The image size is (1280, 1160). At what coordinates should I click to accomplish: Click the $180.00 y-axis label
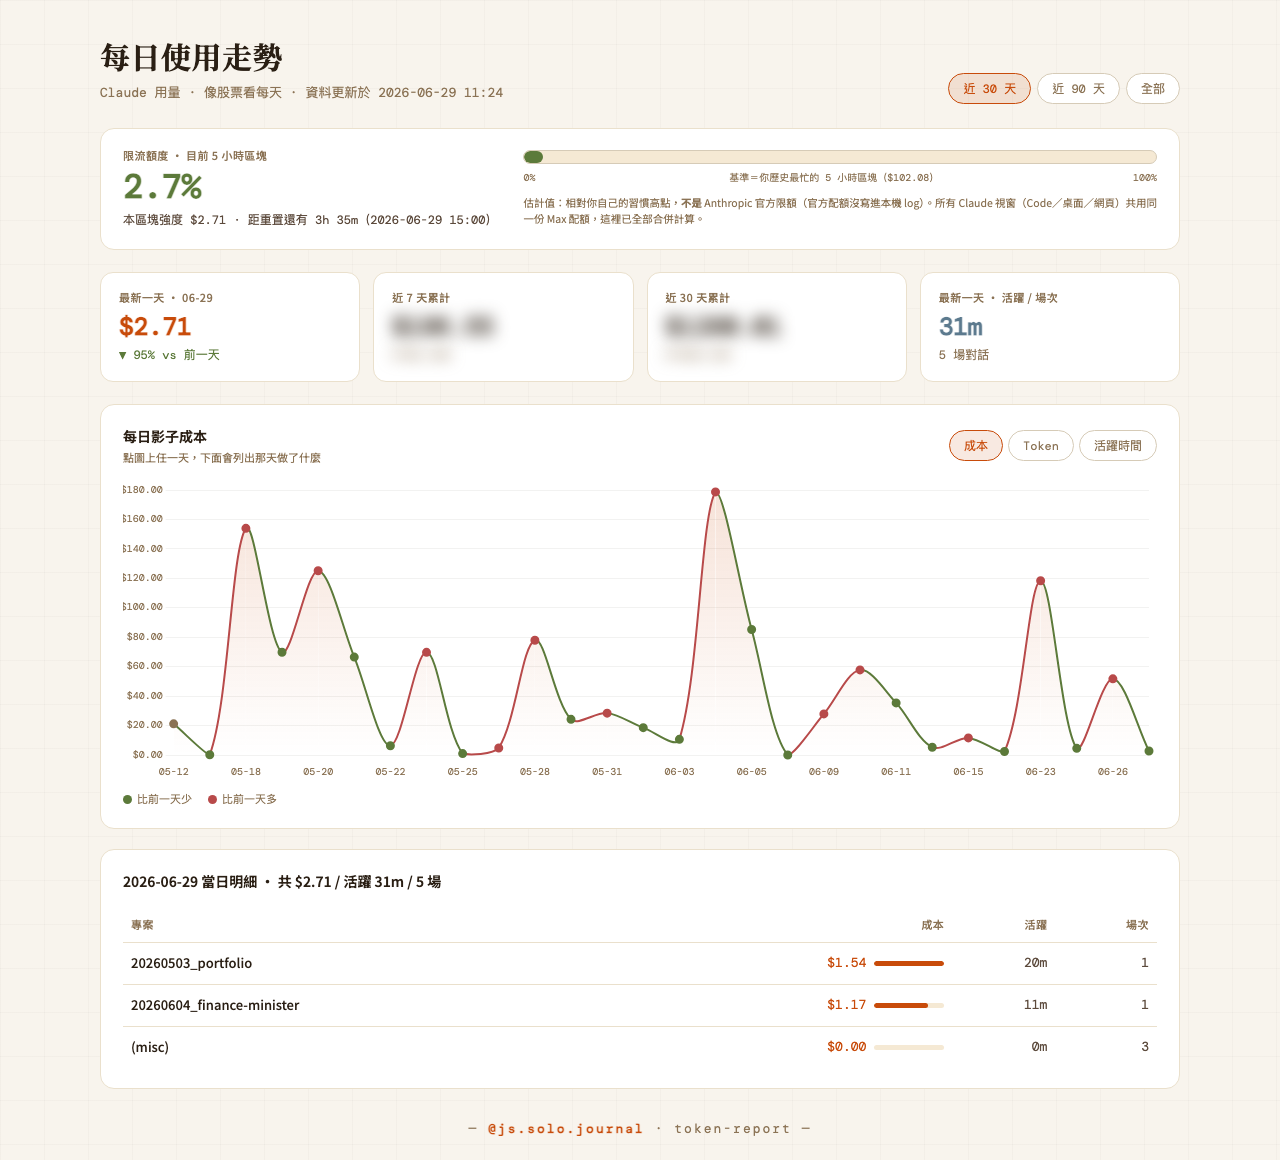coord(143,490)
